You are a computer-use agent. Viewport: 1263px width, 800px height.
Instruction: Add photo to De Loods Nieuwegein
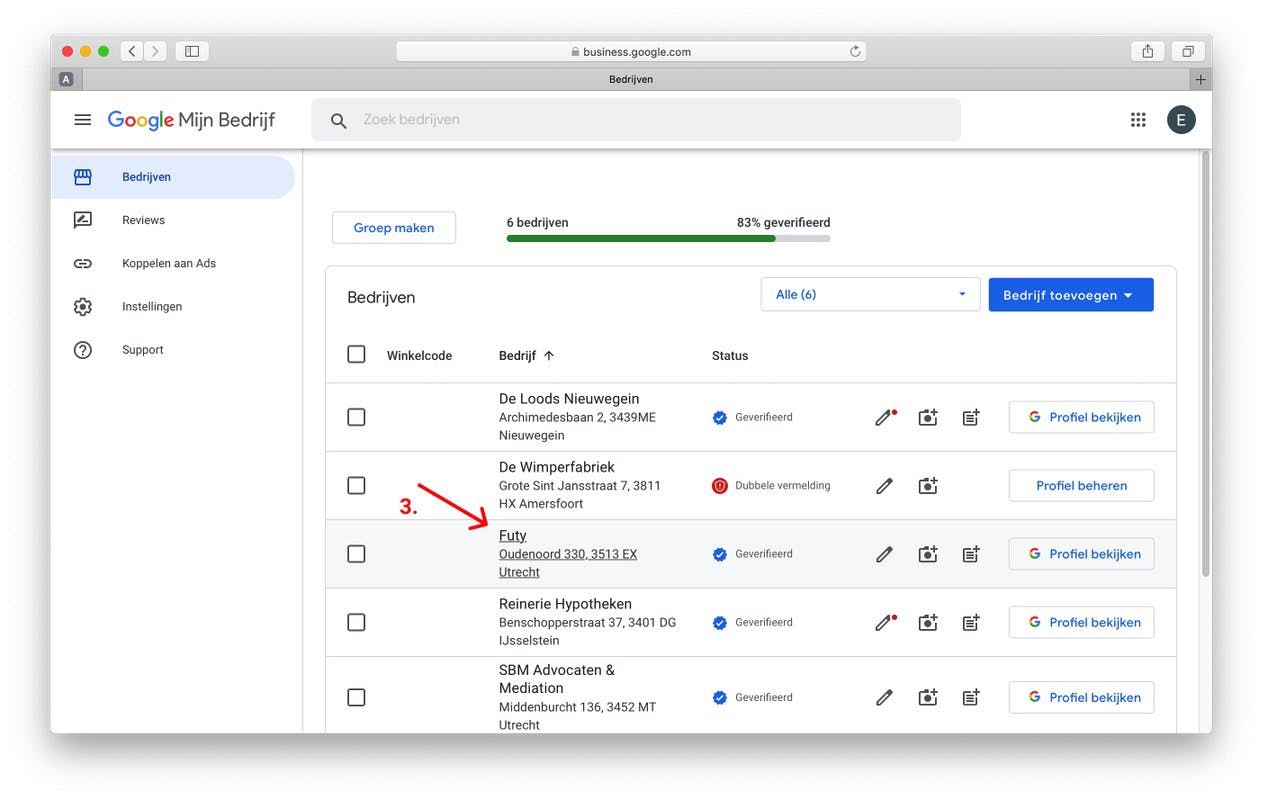[x=928, y=418]
